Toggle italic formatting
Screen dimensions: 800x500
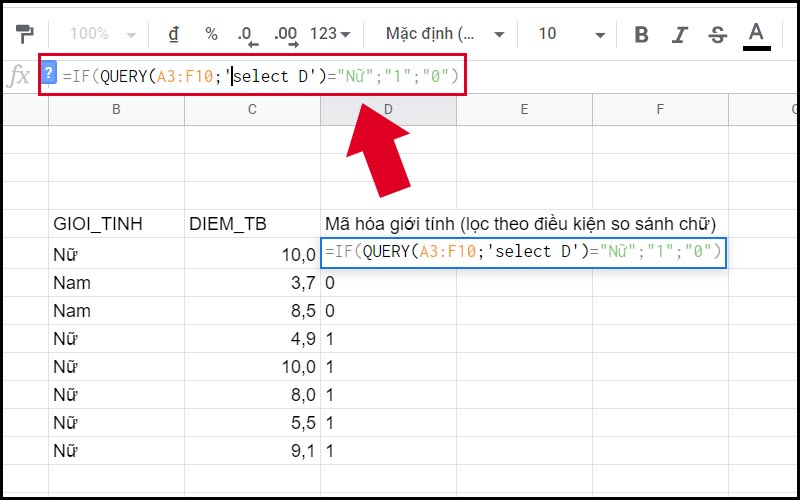[680, 35]
